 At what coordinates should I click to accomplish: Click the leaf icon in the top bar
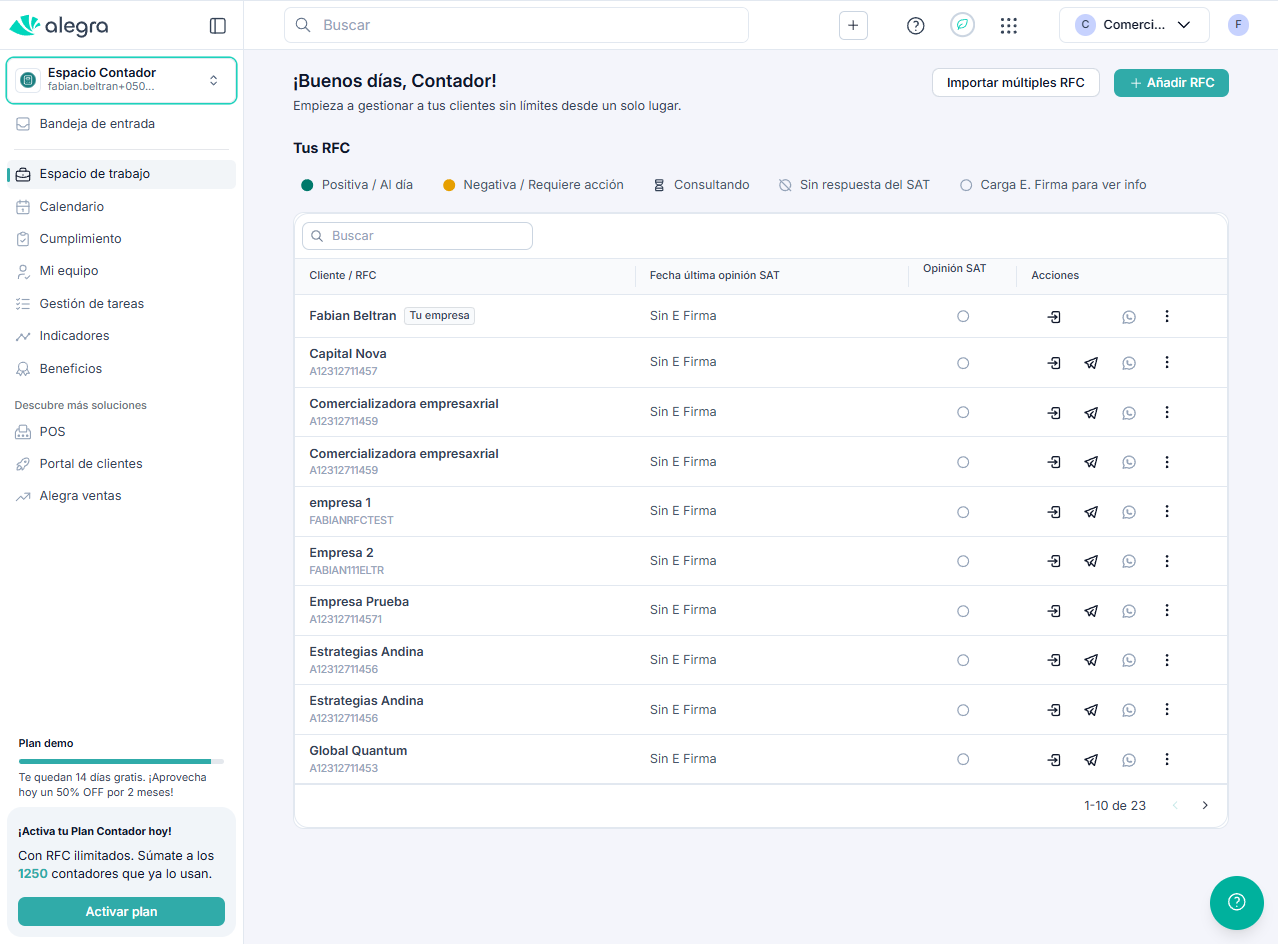click(962, 26)
